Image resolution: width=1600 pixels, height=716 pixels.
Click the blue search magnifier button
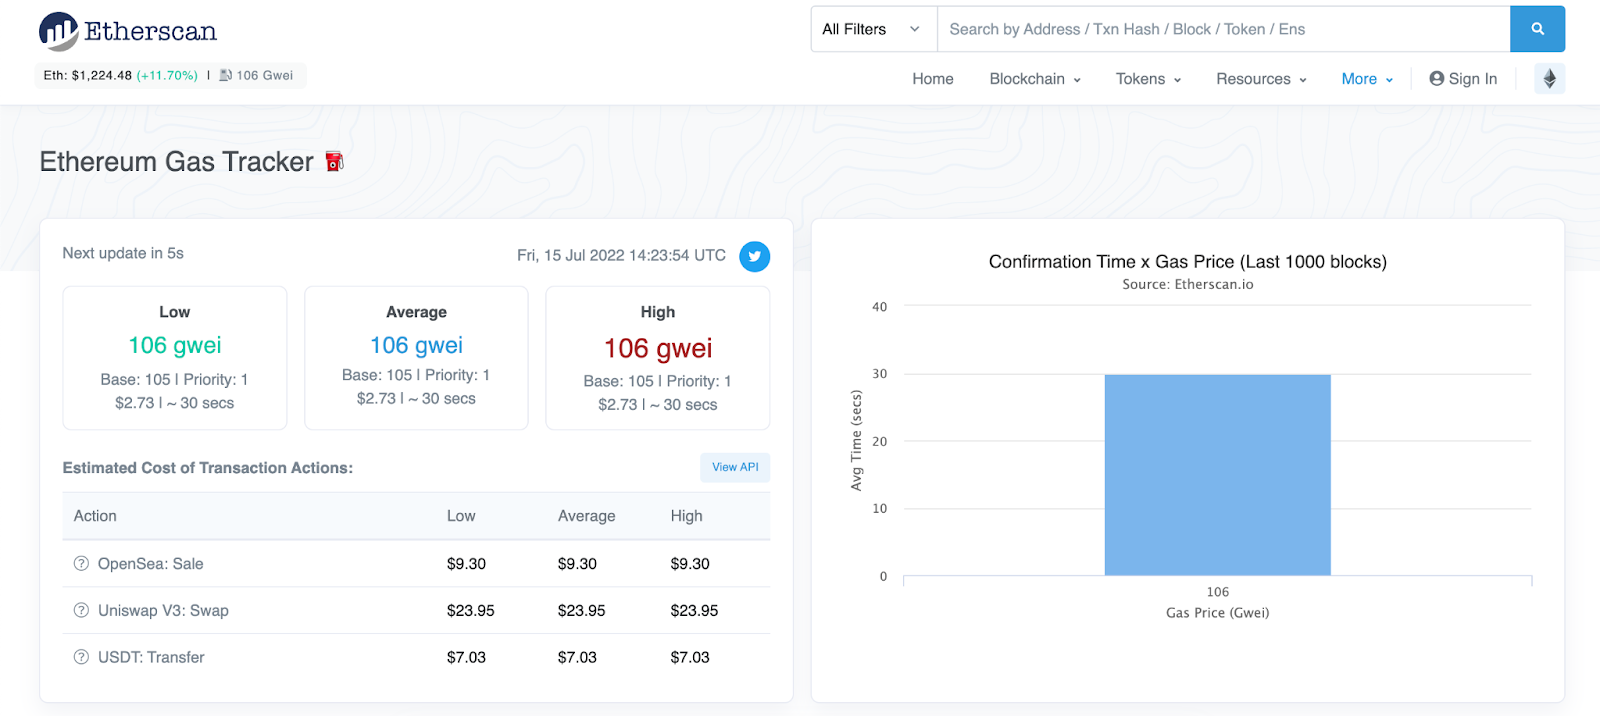(1537, 29)
